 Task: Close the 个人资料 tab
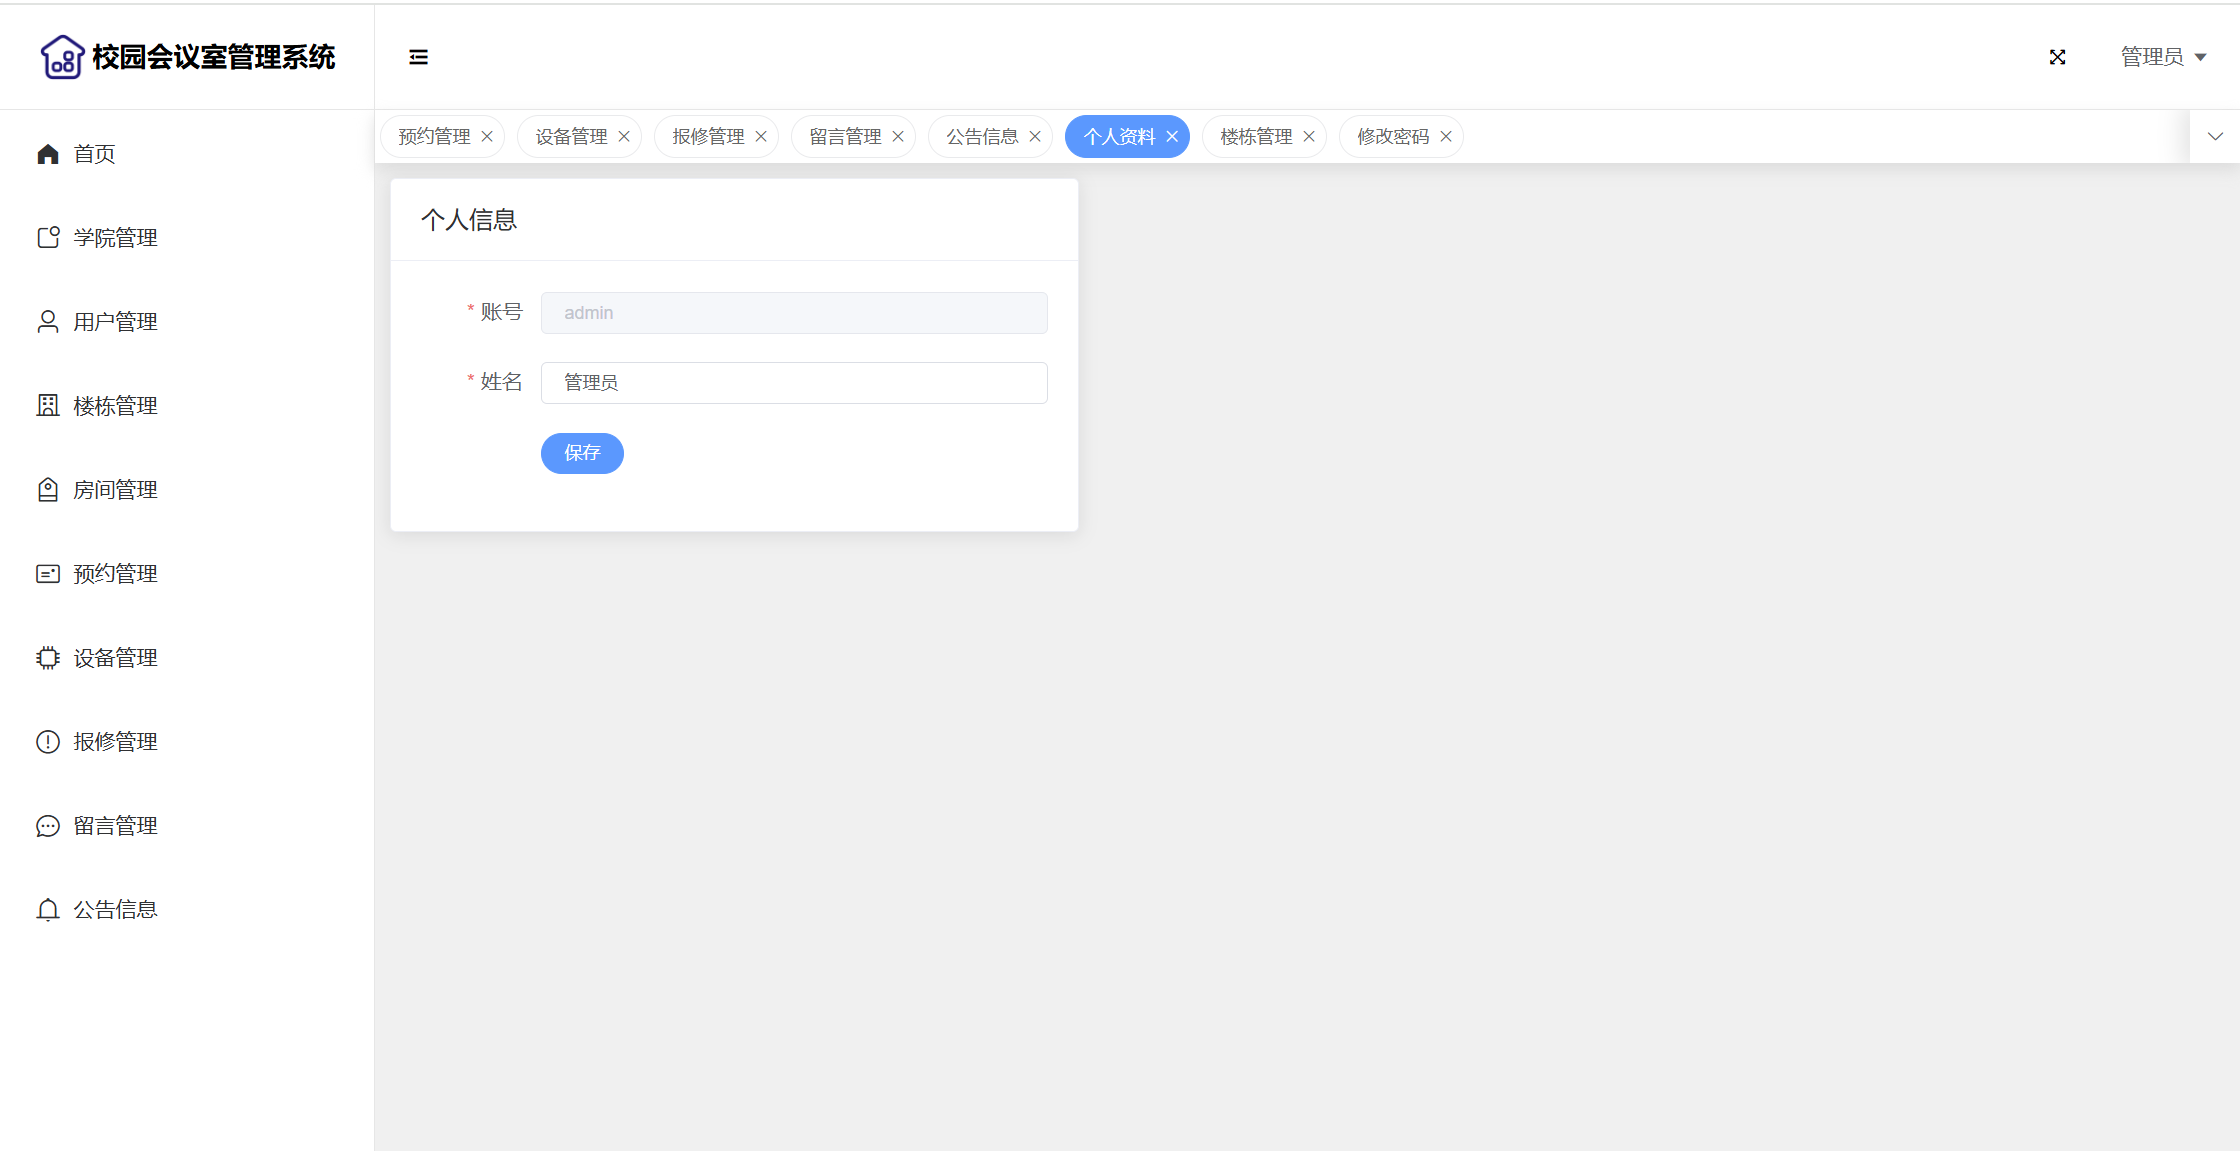(x=1172, y=137)
